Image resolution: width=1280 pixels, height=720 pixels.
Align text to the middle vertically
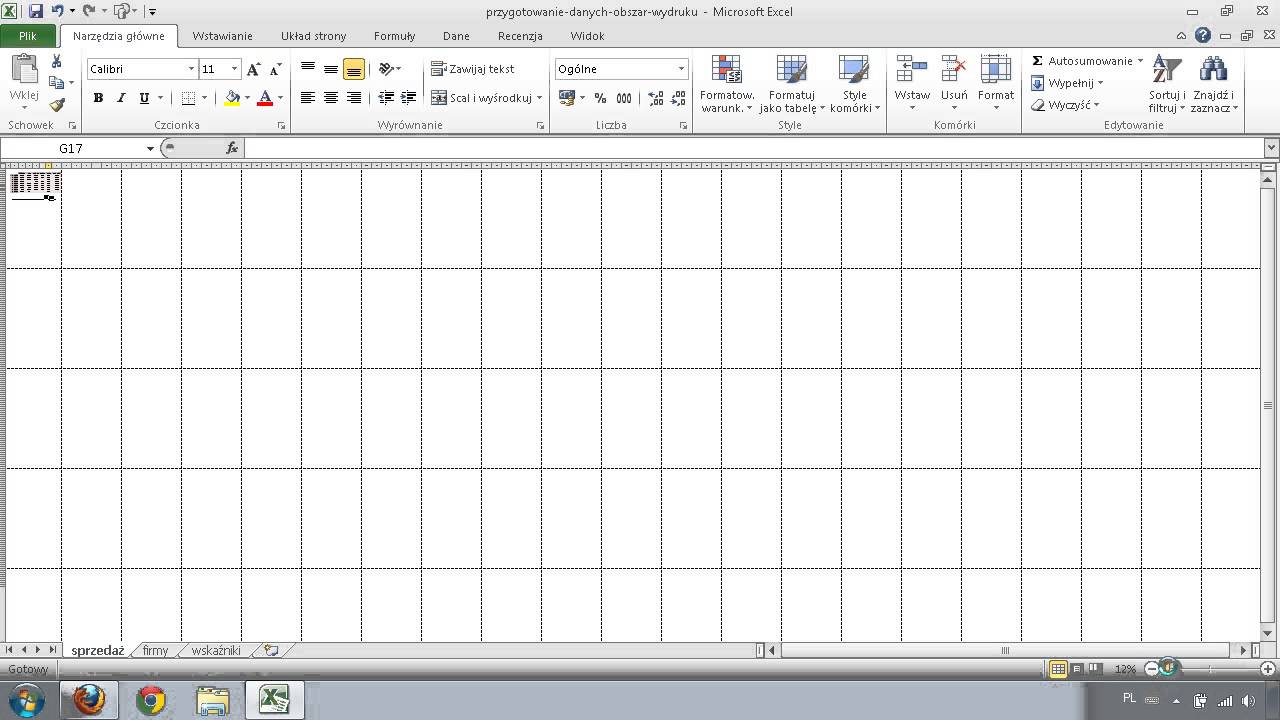point(331,69)
